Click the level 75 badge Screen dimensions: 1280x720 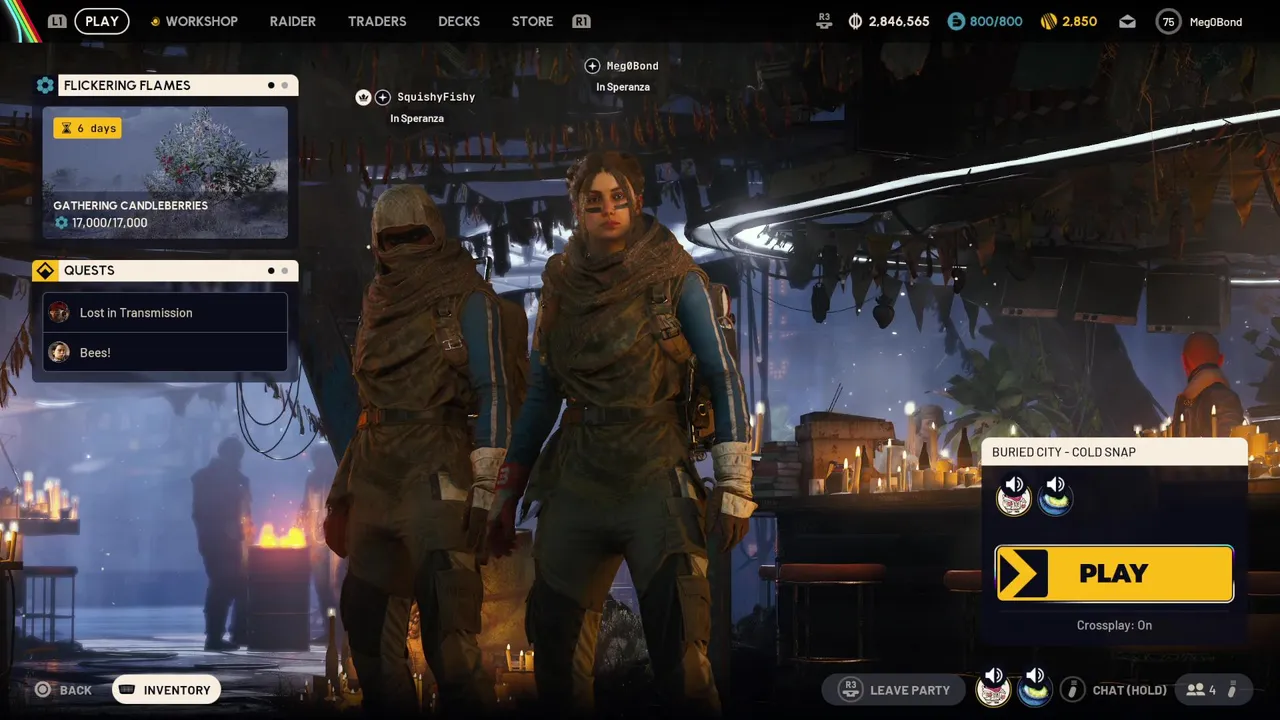coord(1168,21)
